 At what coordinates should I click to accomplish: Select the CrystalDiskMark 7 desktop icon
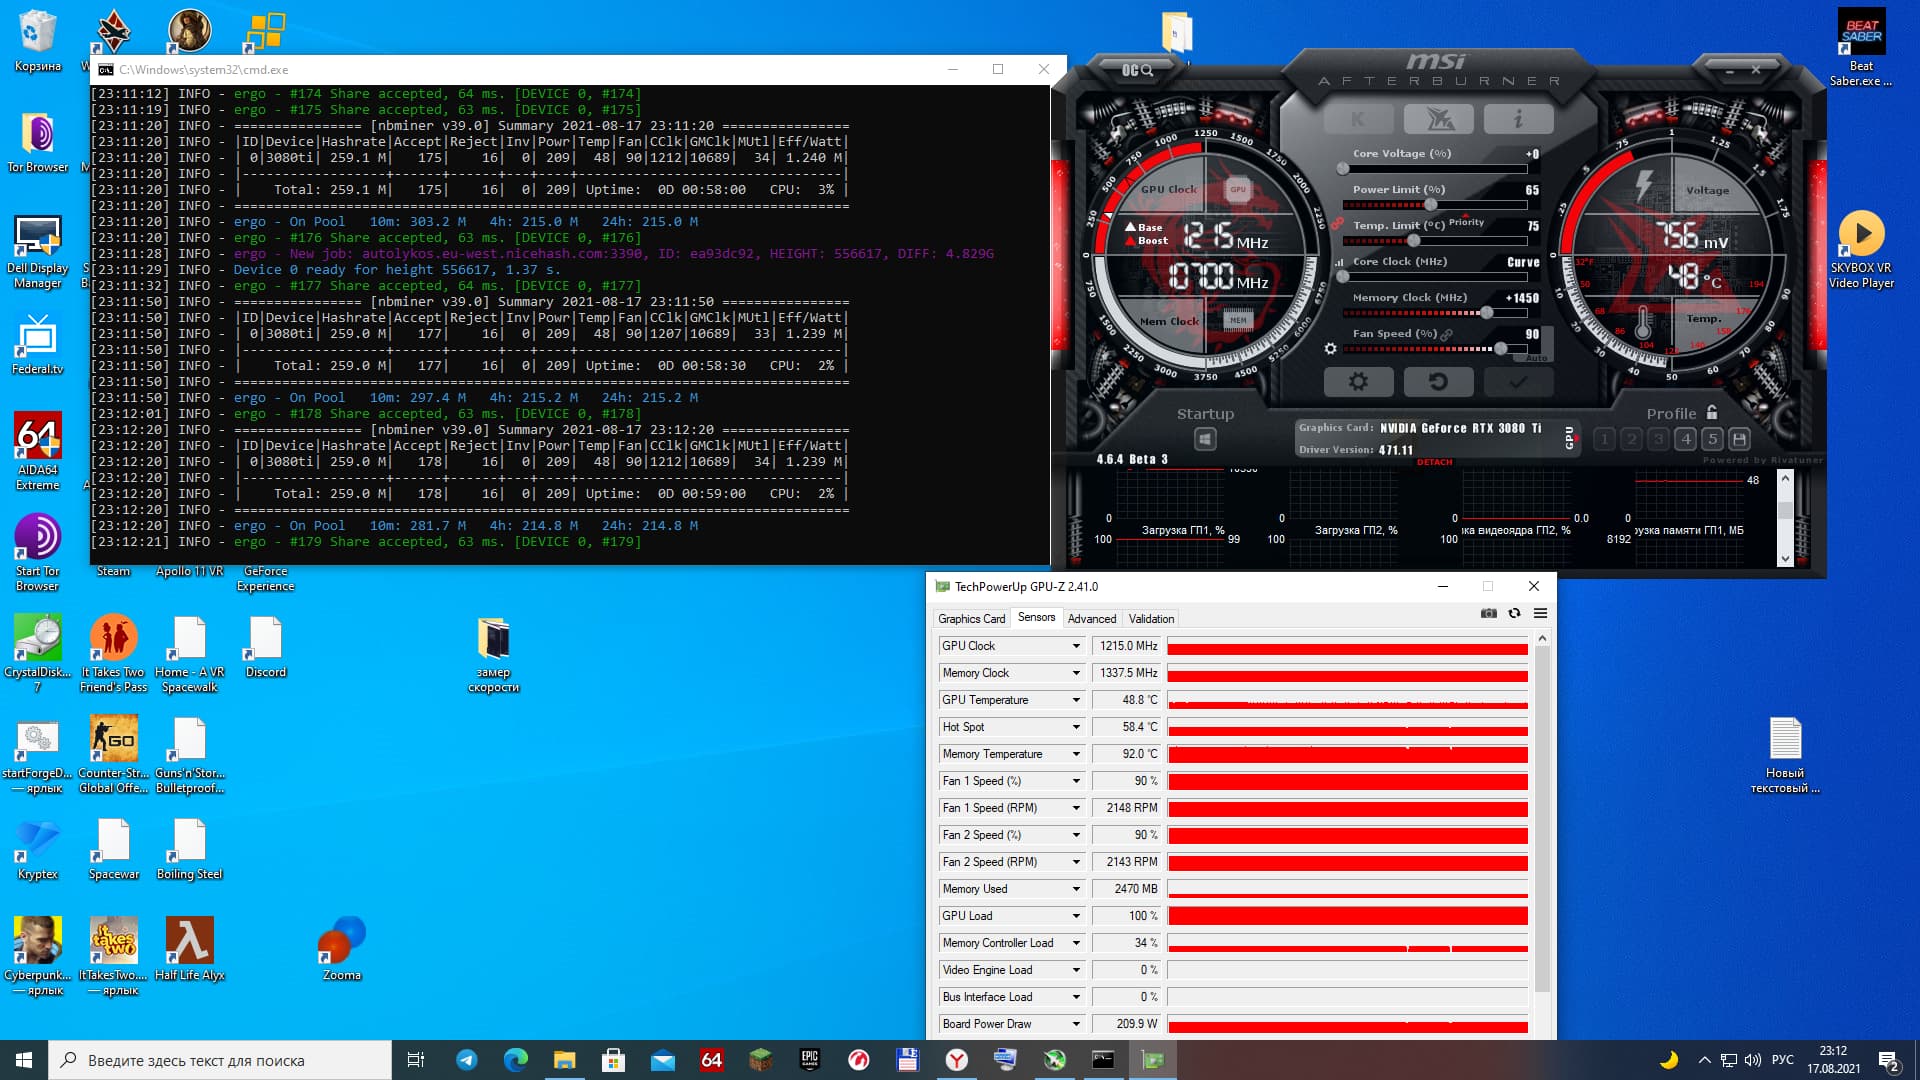click(38, 654)
